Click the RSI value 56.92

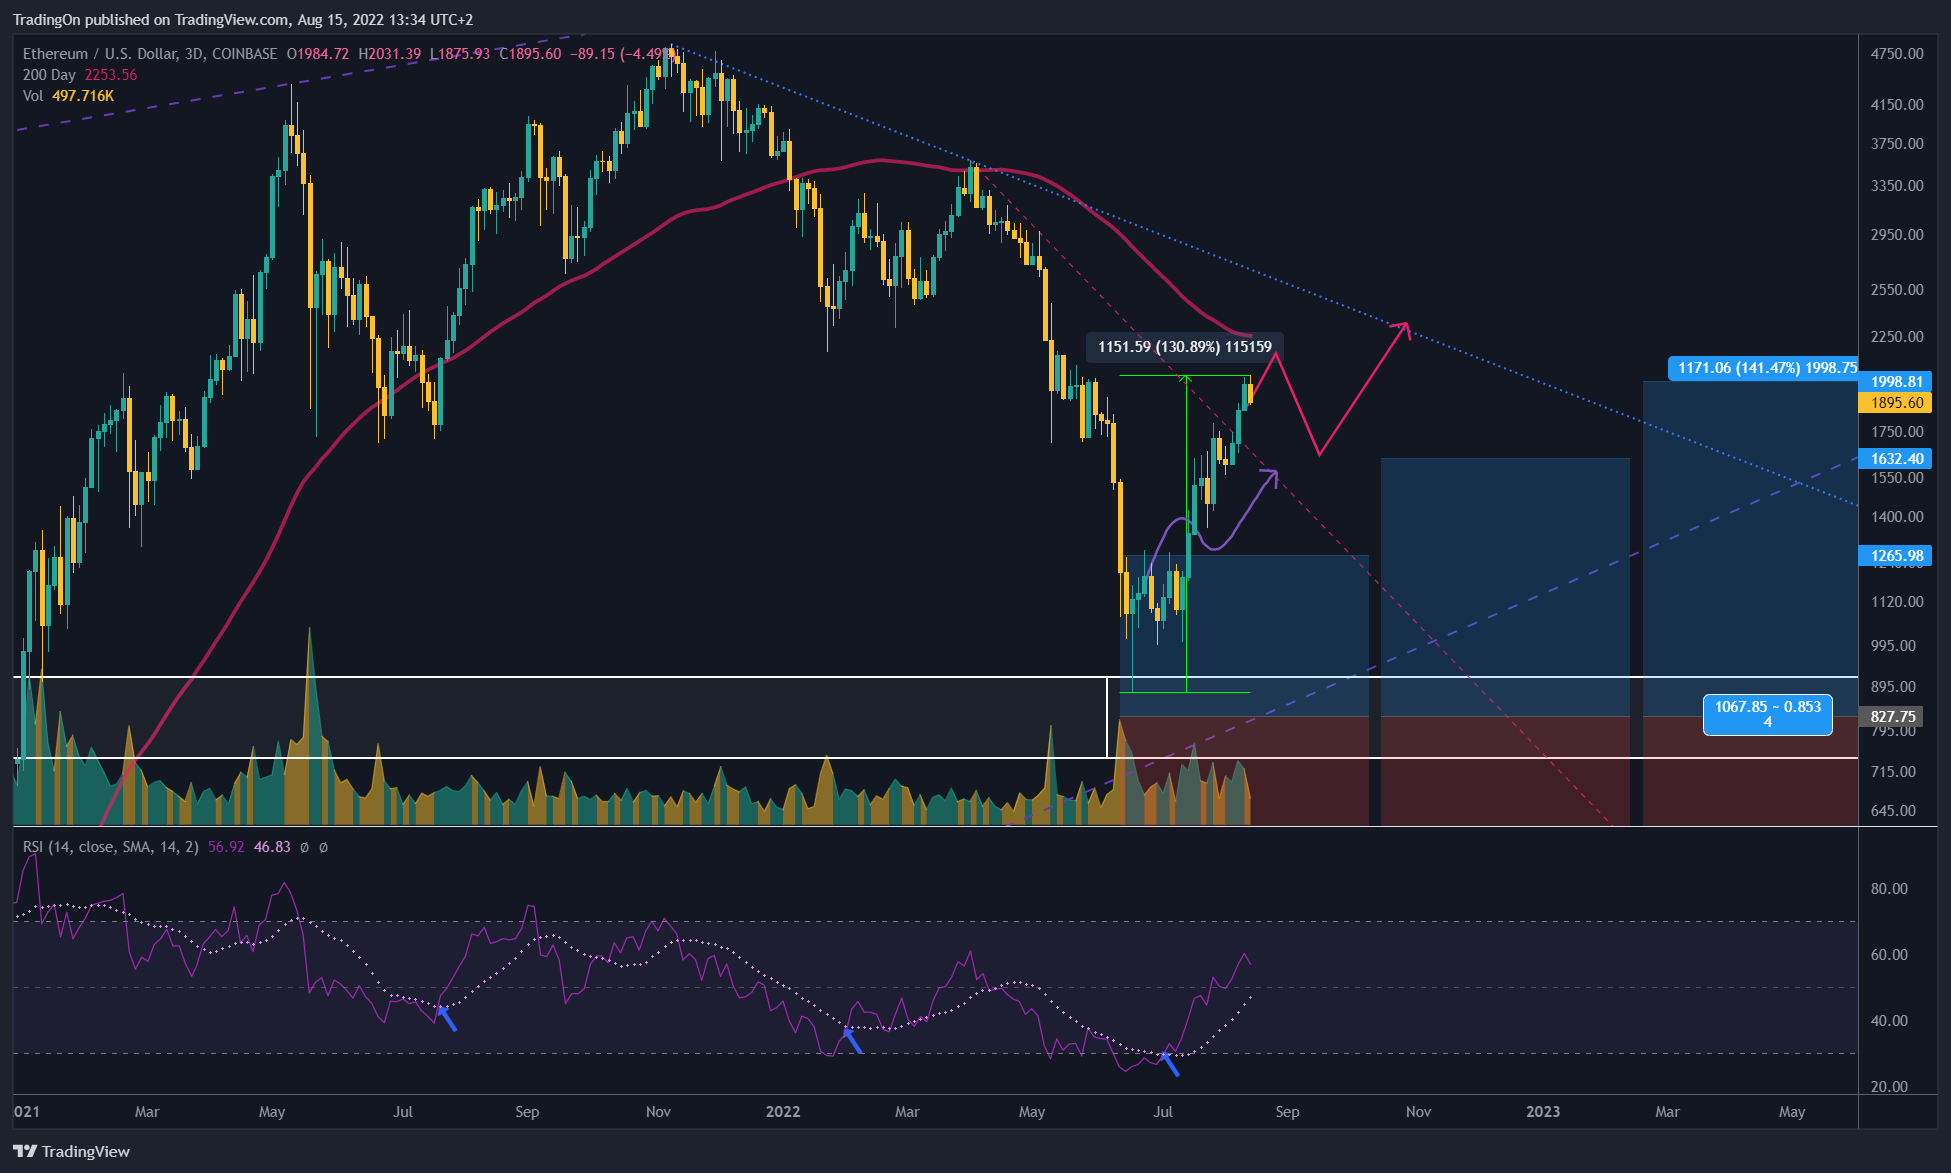click(226, 847)
